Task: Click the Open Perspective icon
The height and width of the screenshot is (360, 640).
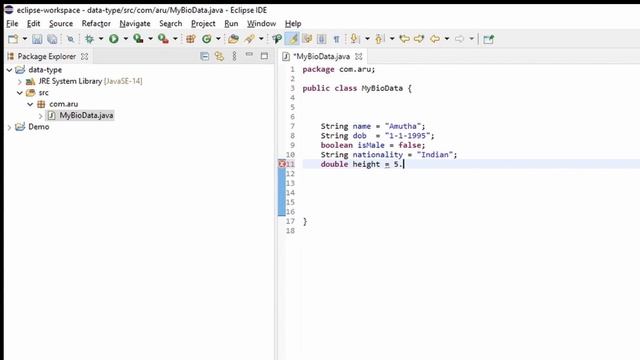Action: [x=489, y=39]
